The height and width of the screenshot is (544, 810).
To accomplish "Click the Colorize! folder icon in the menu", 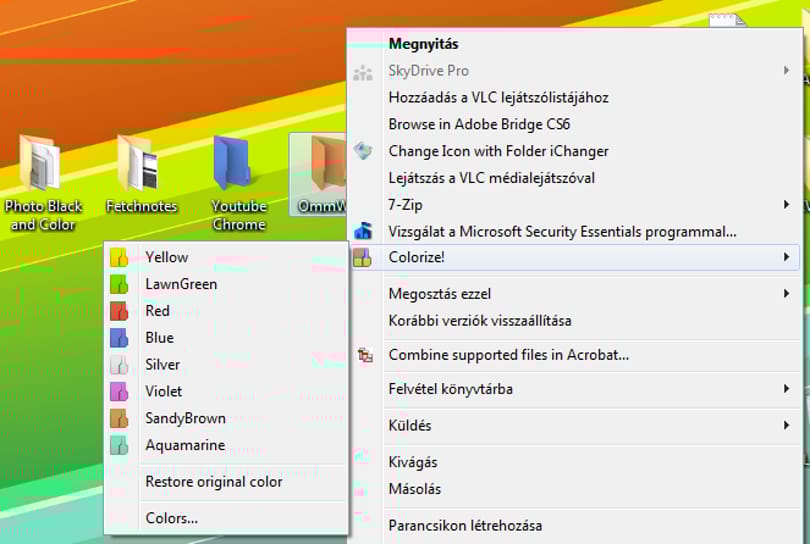I will pyautogui.click(x=362, y=257).
